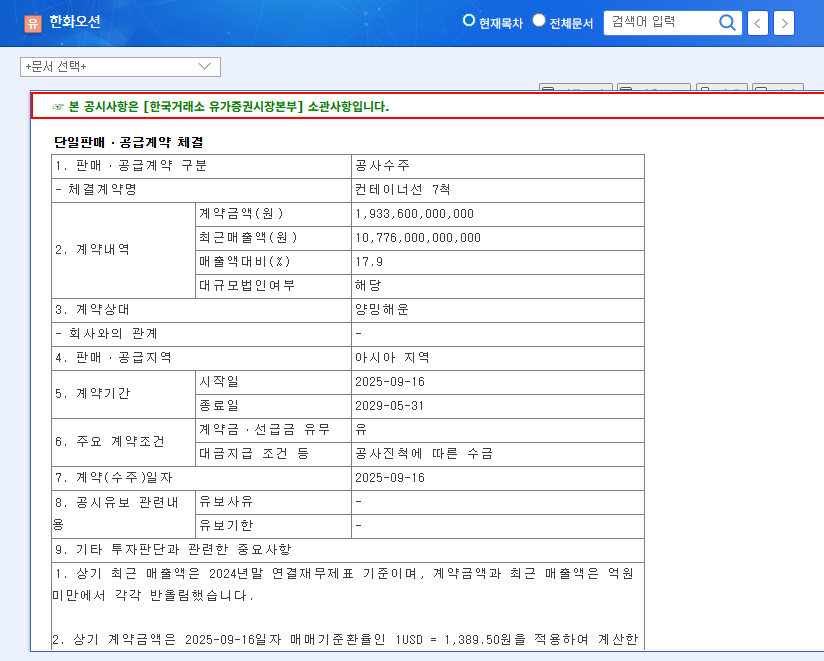This screenshot has height=661, width=824.
Task: Select the 아시아 지역 supply region cell
Action: [498, 358]
